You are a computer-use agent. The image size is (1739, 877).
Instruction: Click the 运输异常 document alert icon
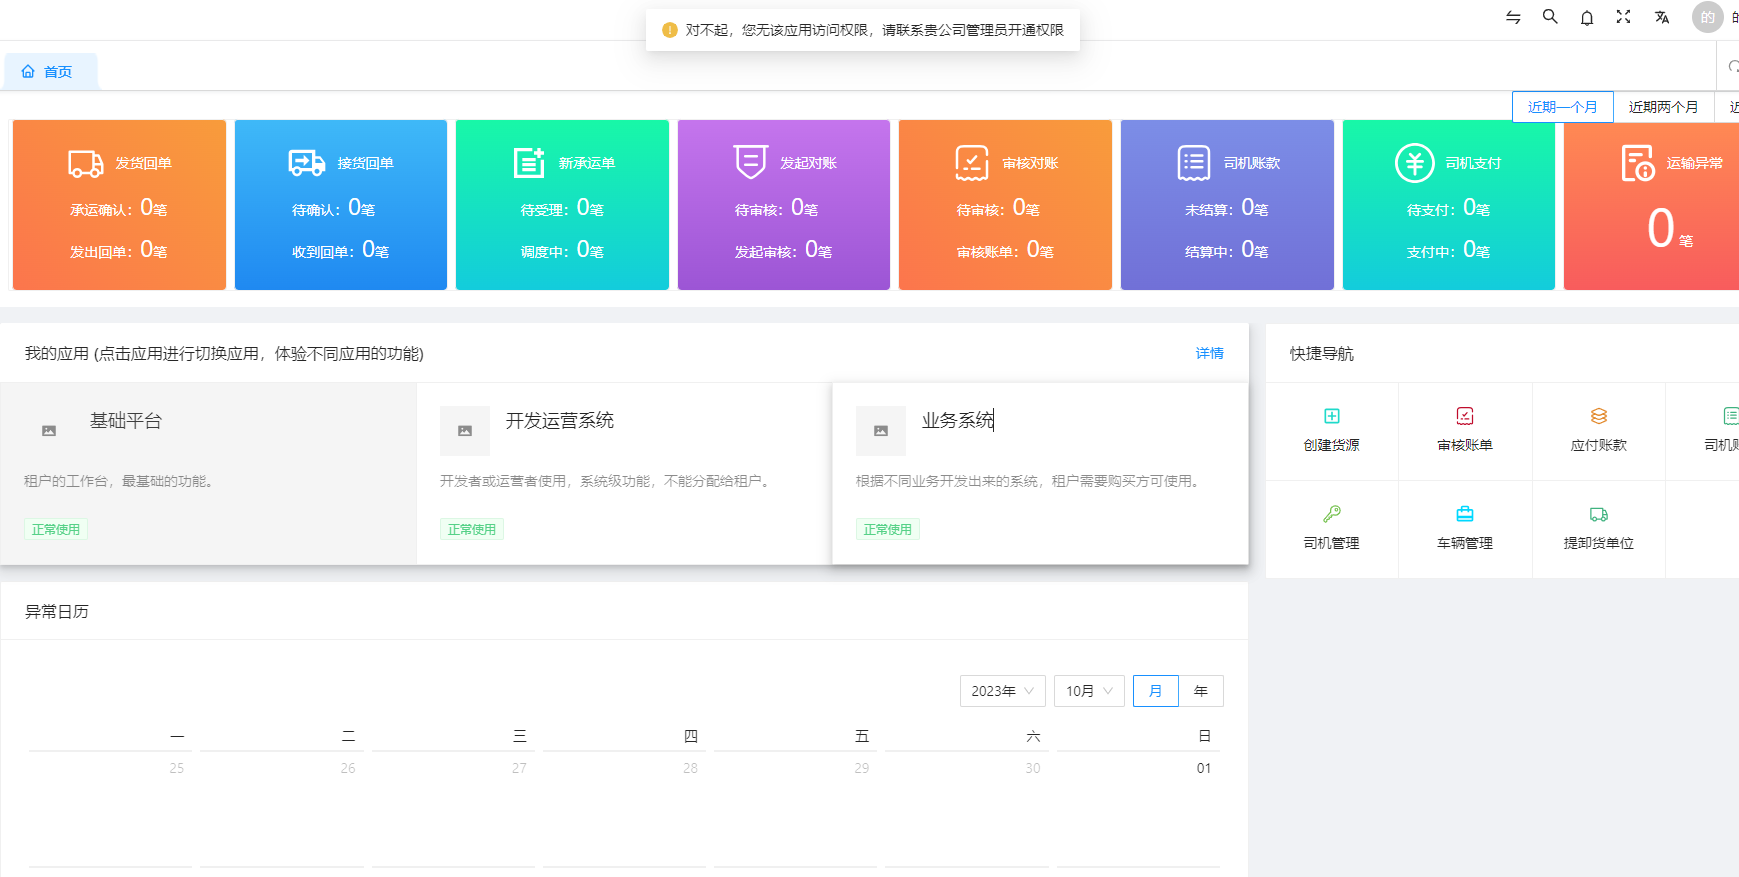tap(1638, 163)
